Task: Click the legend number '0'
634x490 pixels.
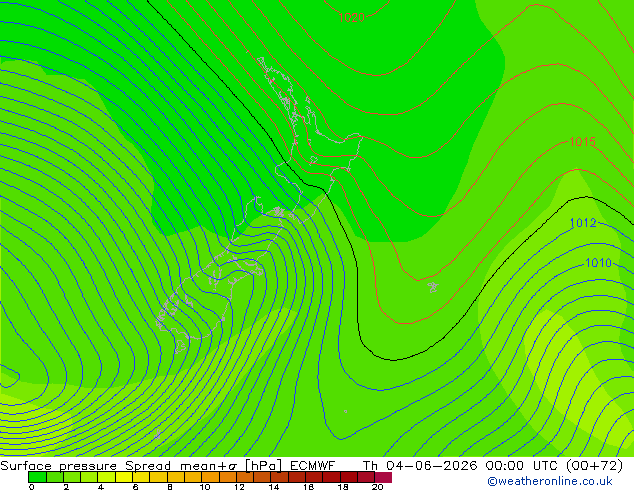Action: coord(32,487)
